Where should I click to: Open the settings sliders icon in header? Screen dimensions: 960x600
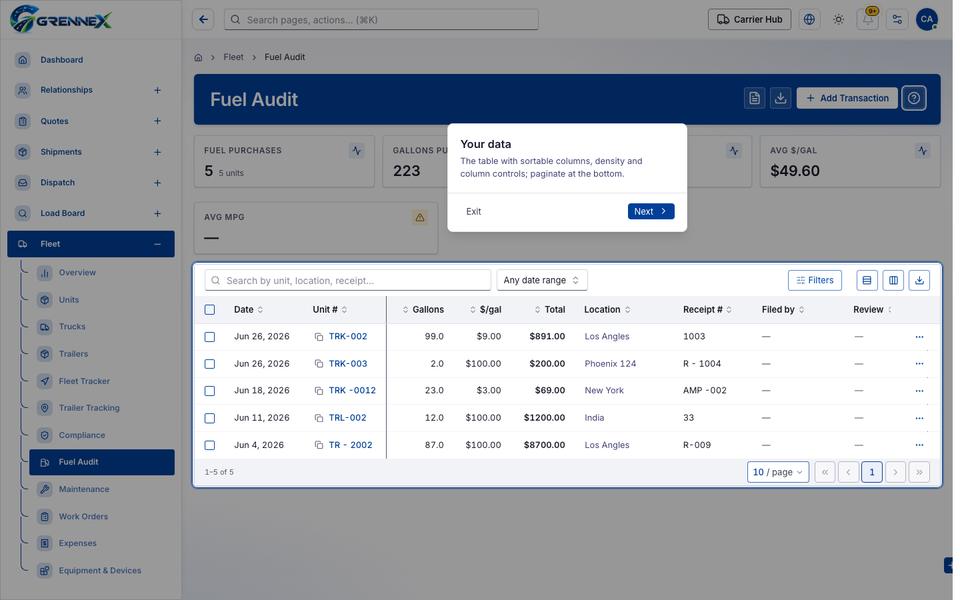[897, 20]
